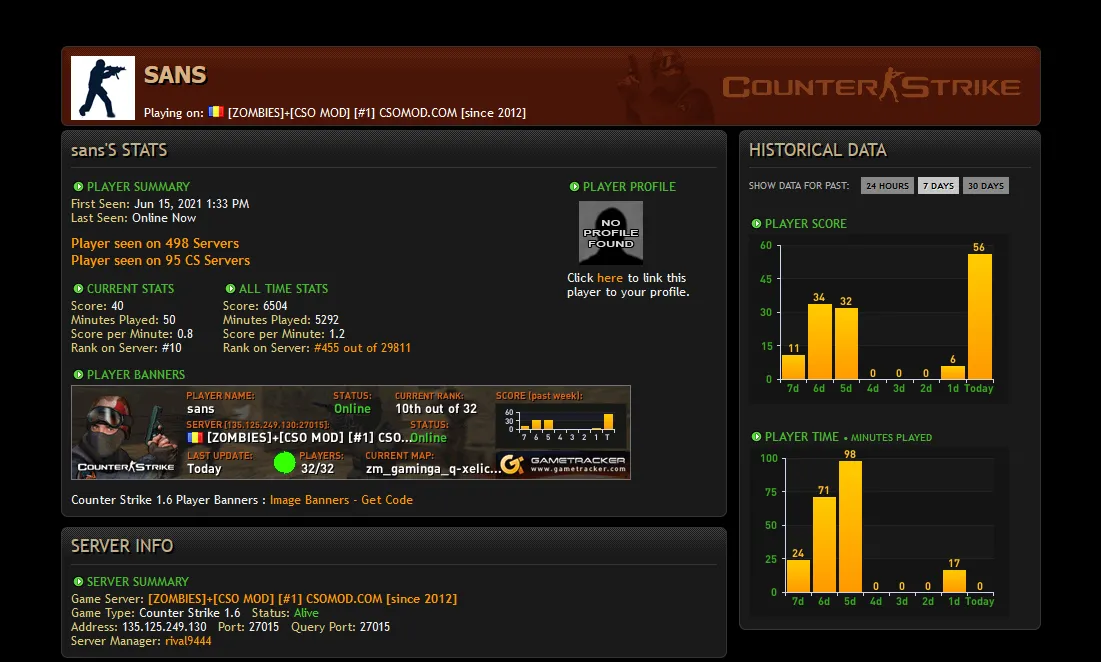Click the 5d bar showing 32 score
This screenshot has height=662, width=1101.
click(846, 344)
